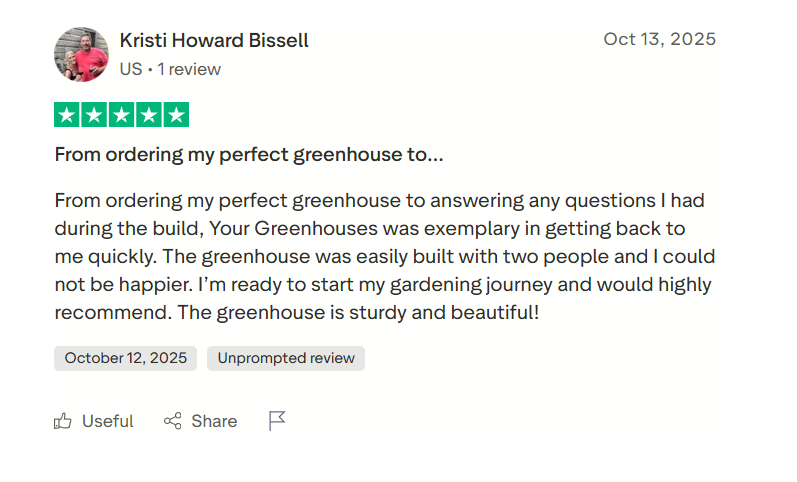
Task: Click the review body paragraph
Action: pyautogui.click(x=384, y=256)
